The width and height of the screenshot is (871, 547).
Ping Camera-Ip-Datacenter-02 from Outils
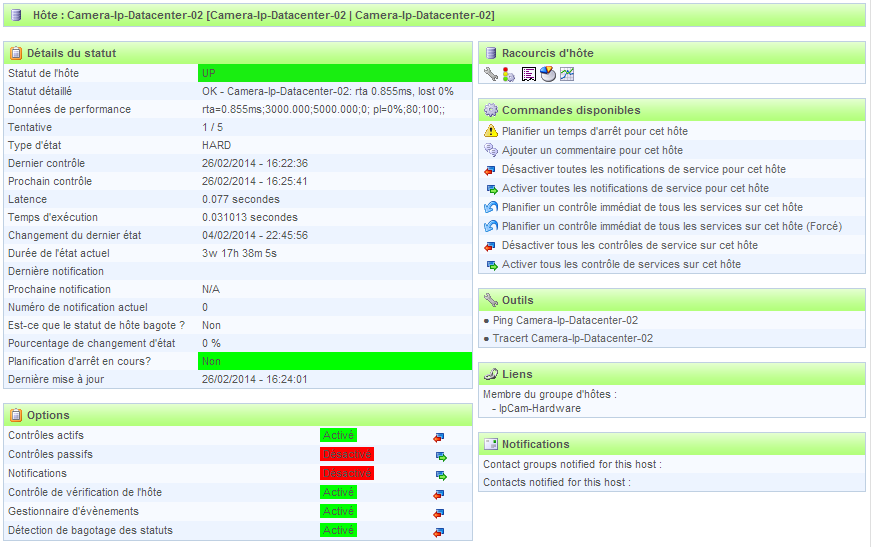pyautogui.click(x=565, y=320)
